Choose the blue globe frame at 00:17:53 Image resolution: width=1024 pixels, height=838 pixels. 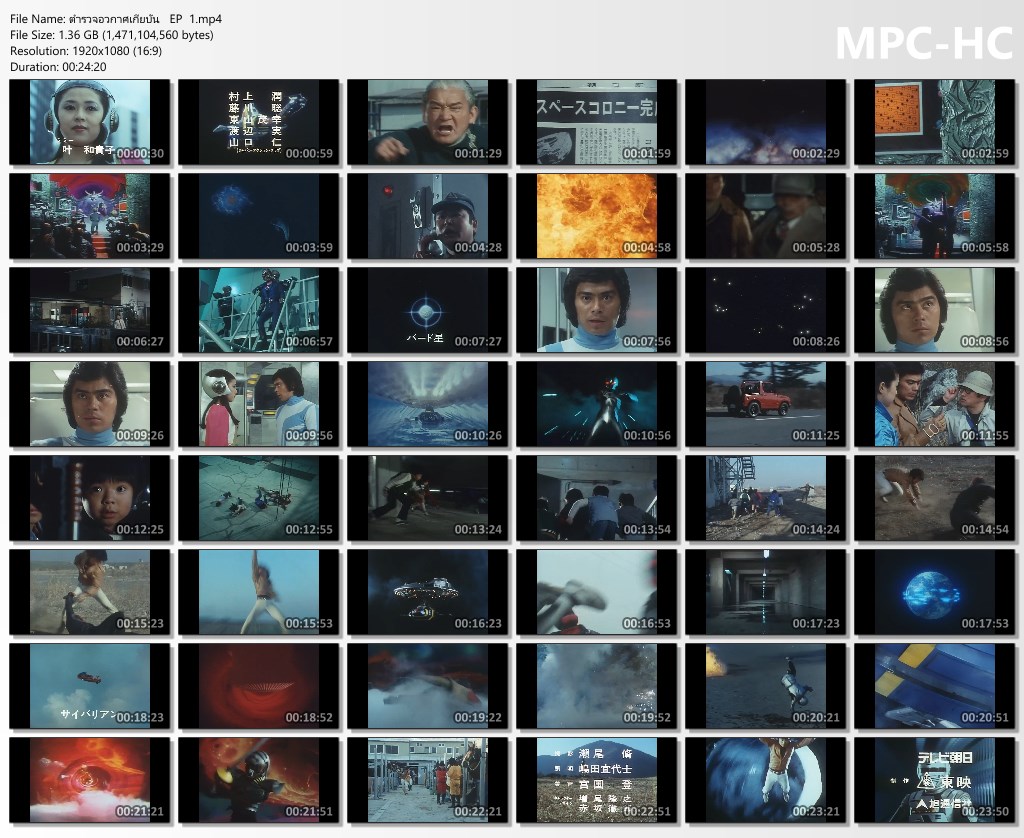pos(935,592)
